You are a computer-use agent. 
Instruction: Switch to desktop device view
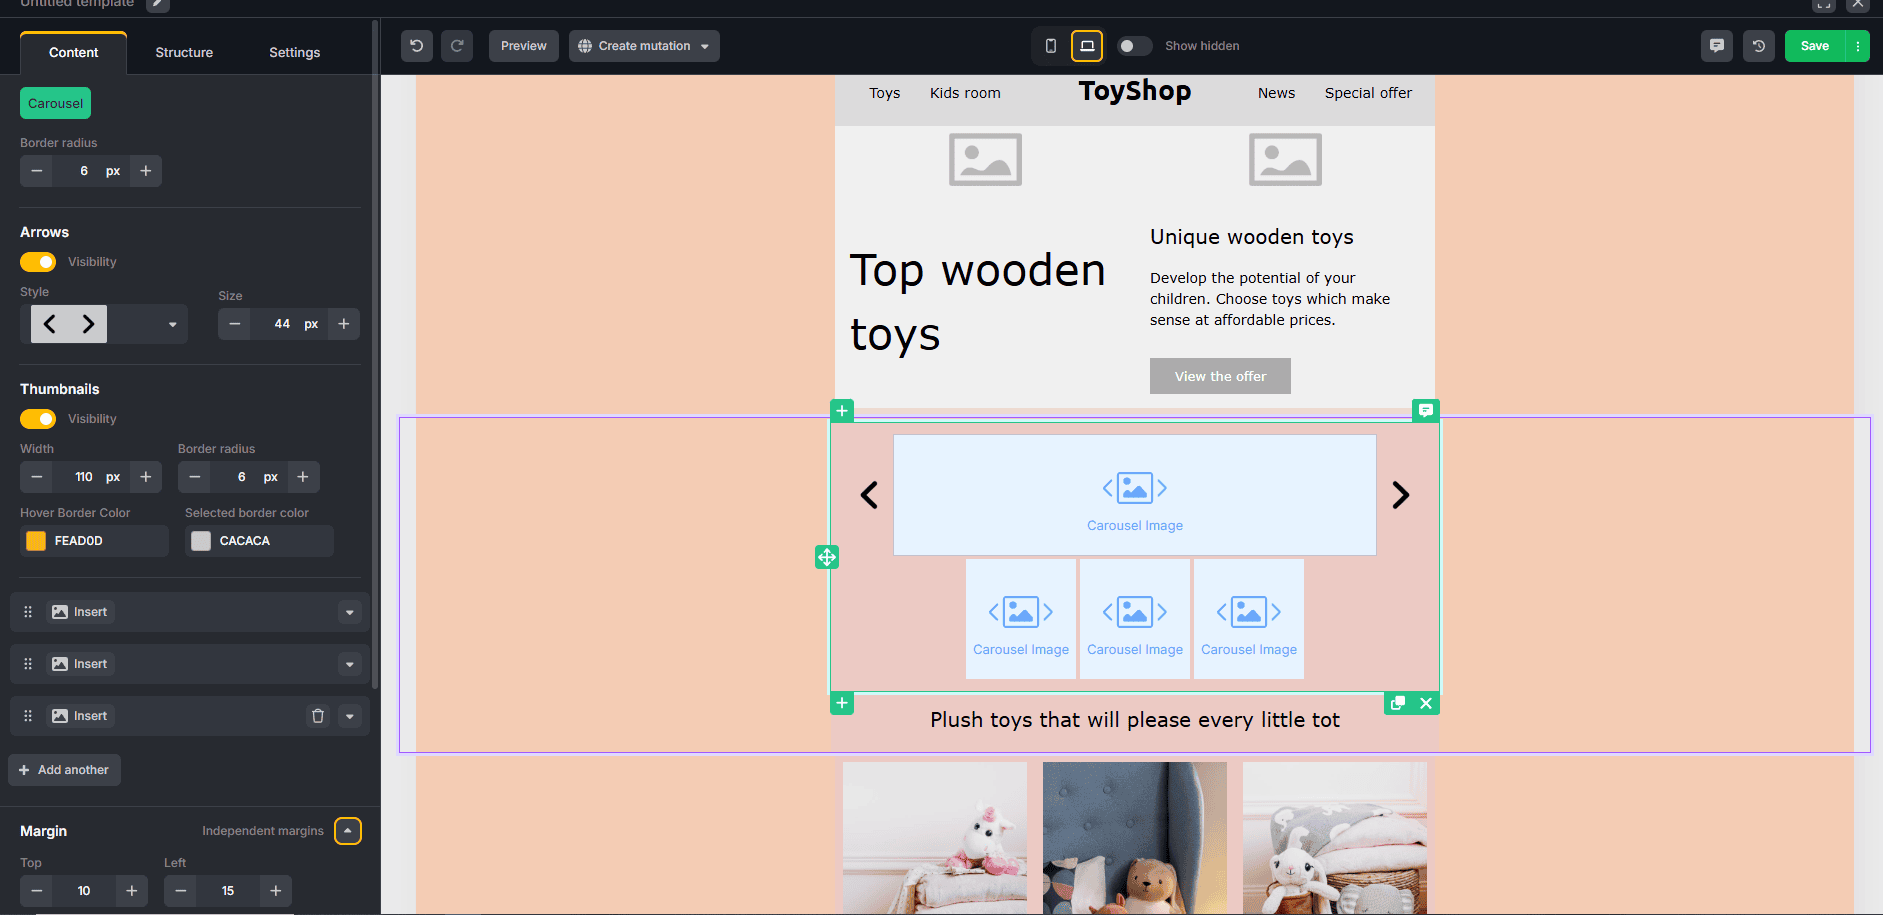click(x=1087, y=46)
